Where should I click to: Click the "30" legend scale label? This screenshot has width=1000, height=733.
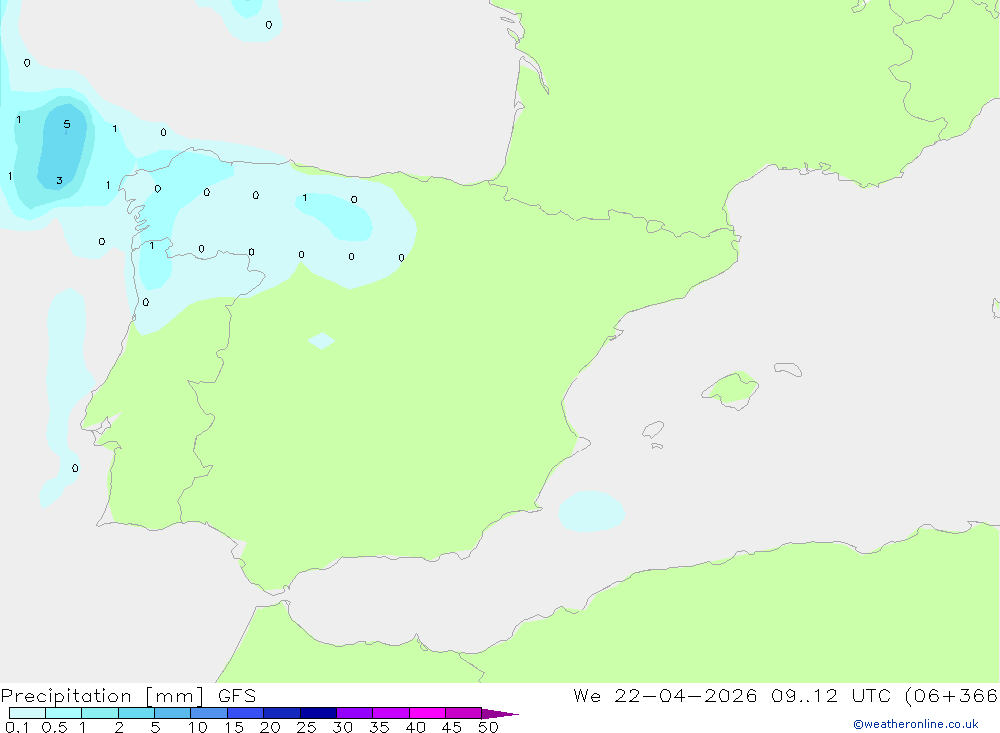pos(342,727)
